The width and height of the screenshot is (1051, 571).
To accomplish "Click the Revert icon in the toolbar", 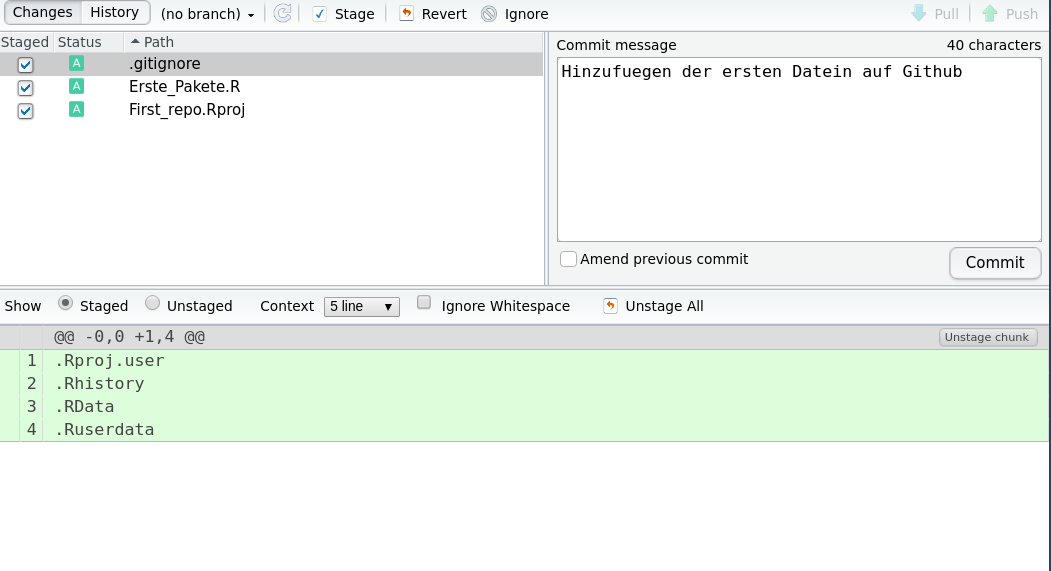I will click(406, 14).
